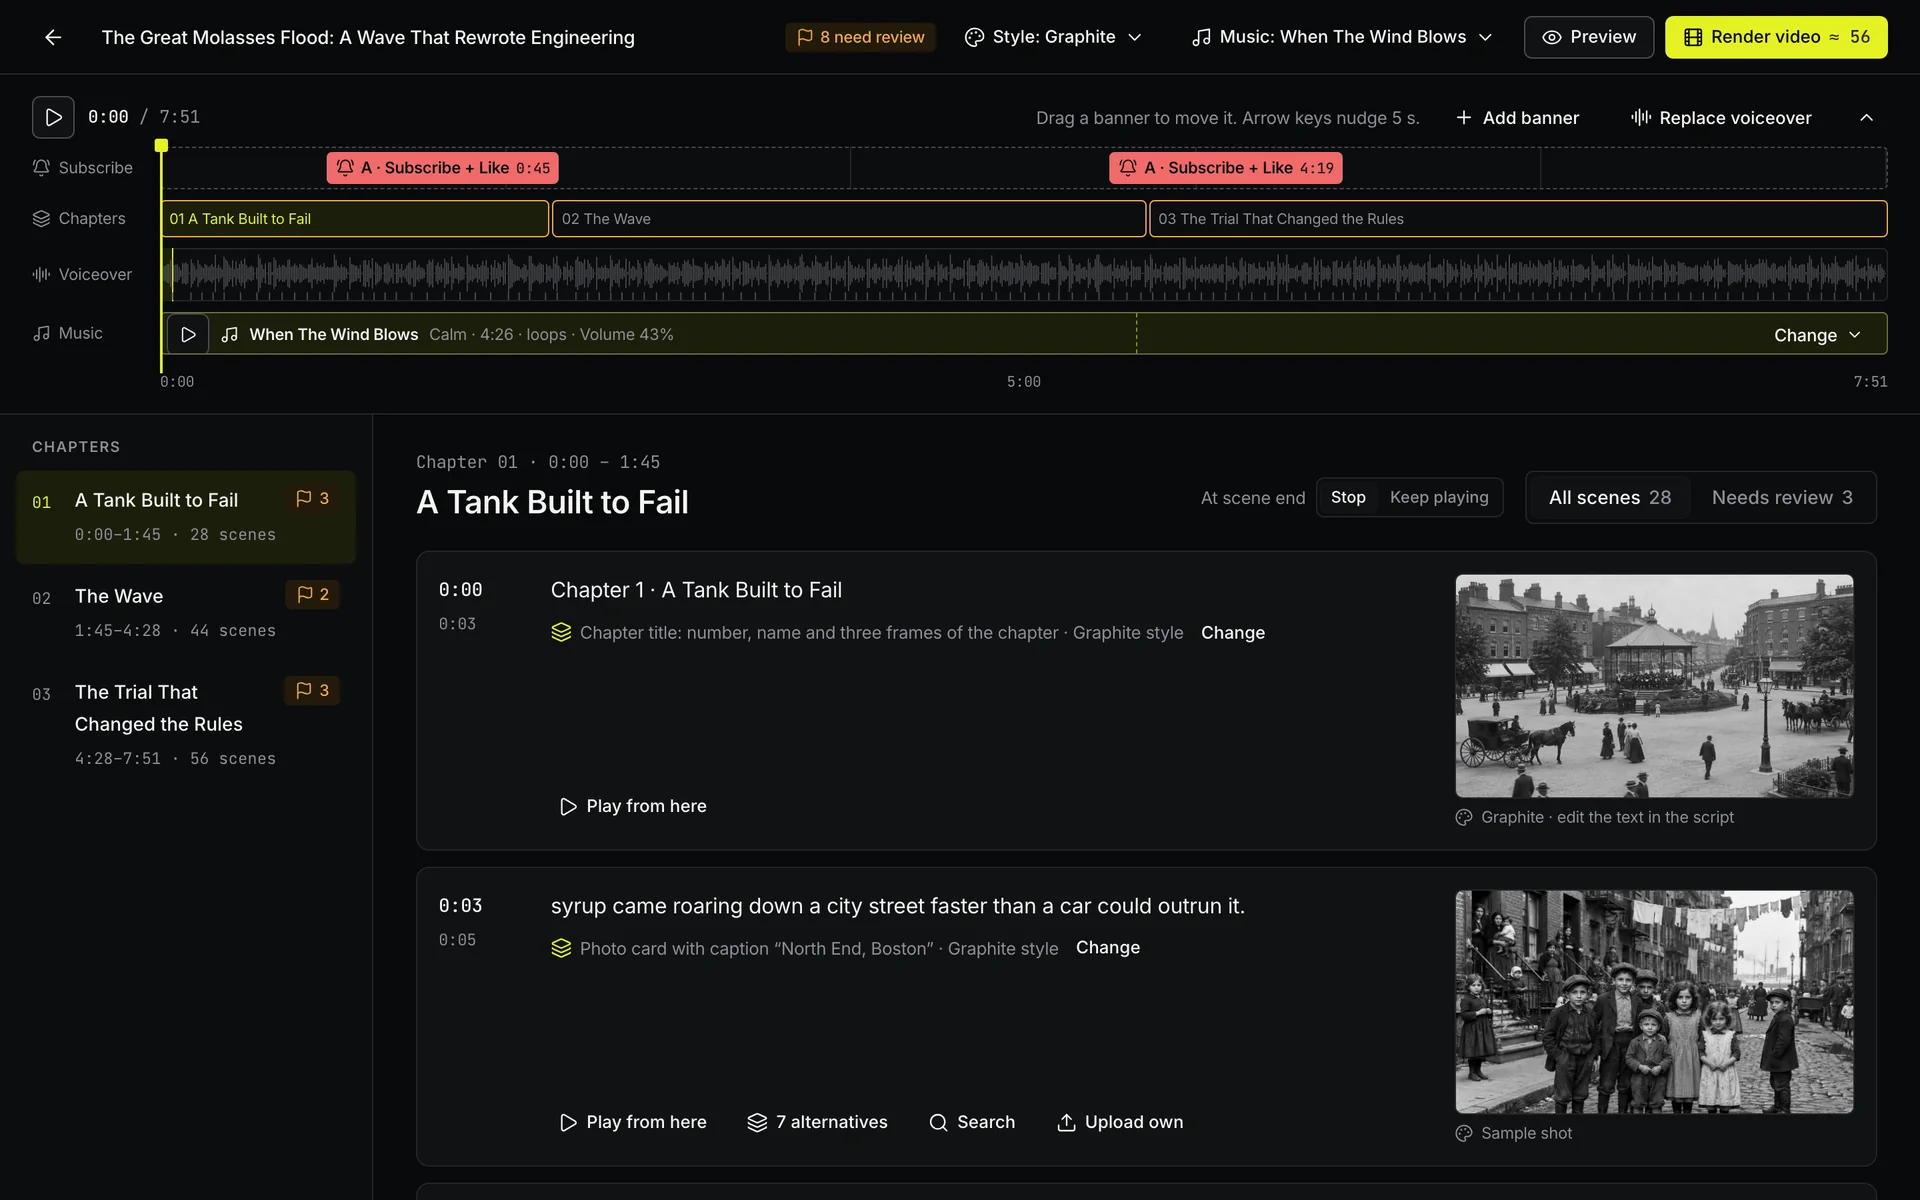Click 7 alternatives in the 0:03 scene
This screenshot has height=1200, width=1920.
click(x=817, y=1122)
